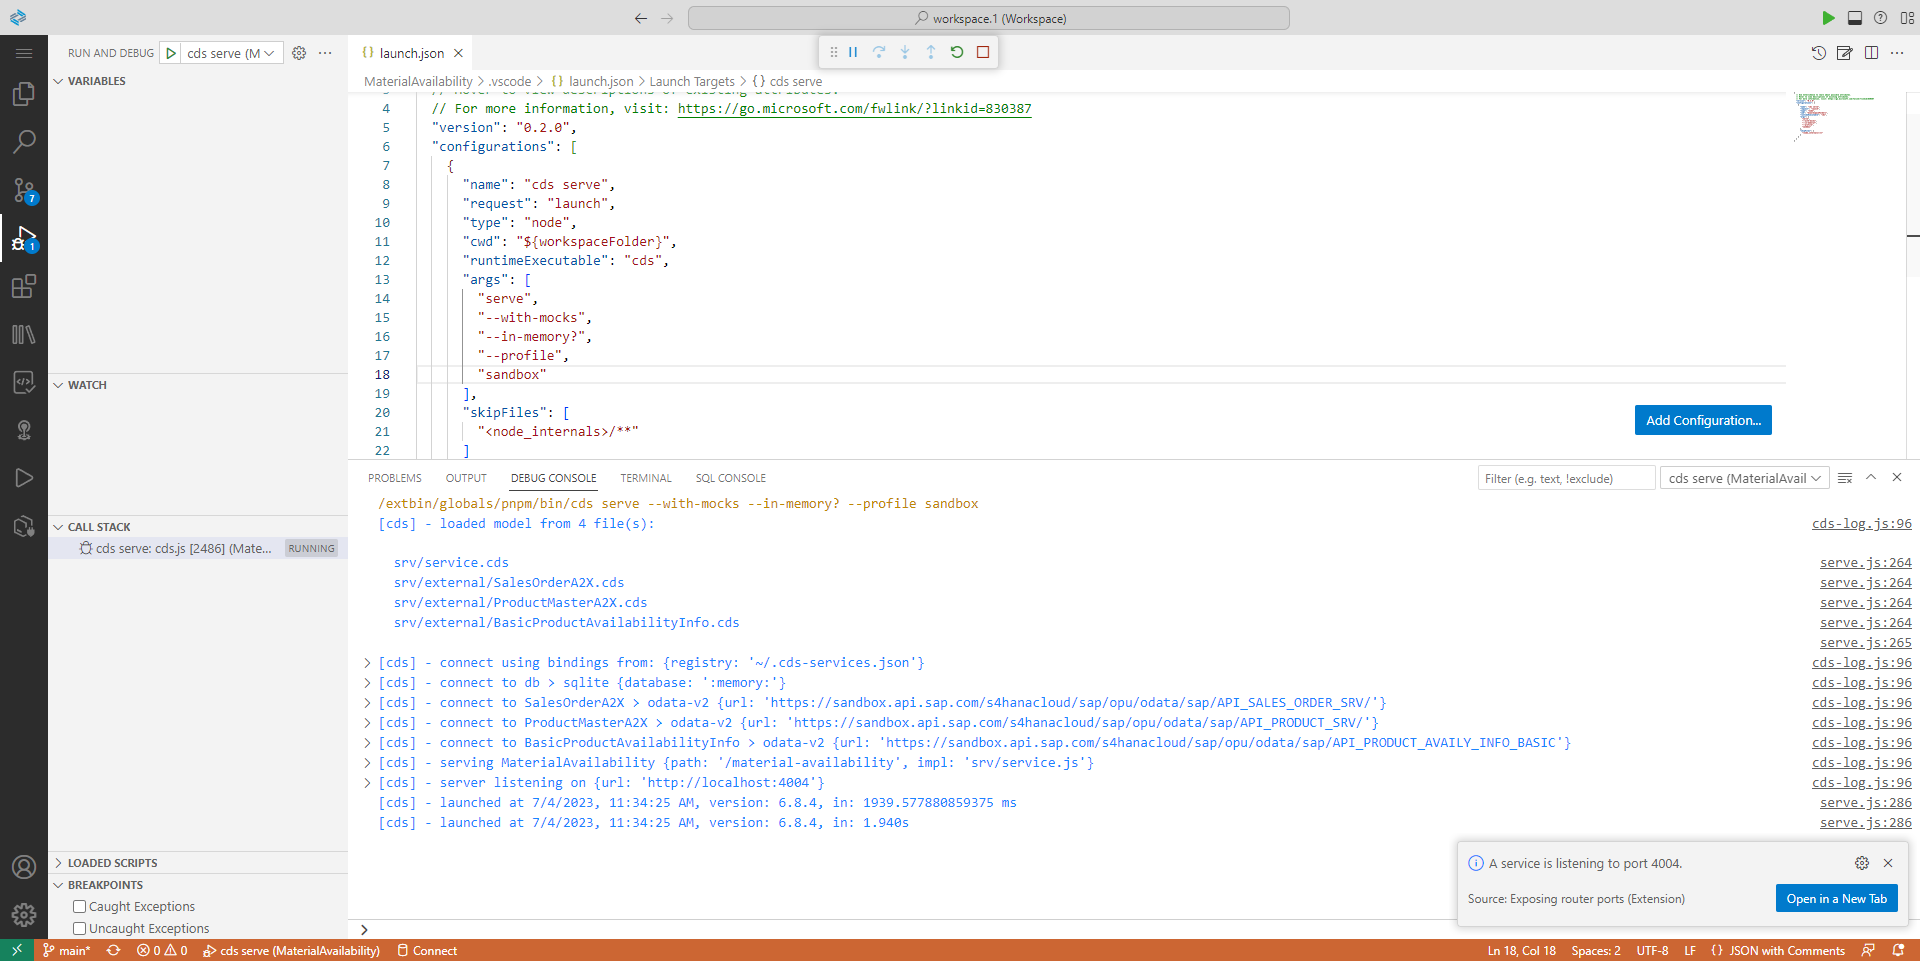
Task: Open debug session selector dropdown in console
Action: tap(1745, 478)
